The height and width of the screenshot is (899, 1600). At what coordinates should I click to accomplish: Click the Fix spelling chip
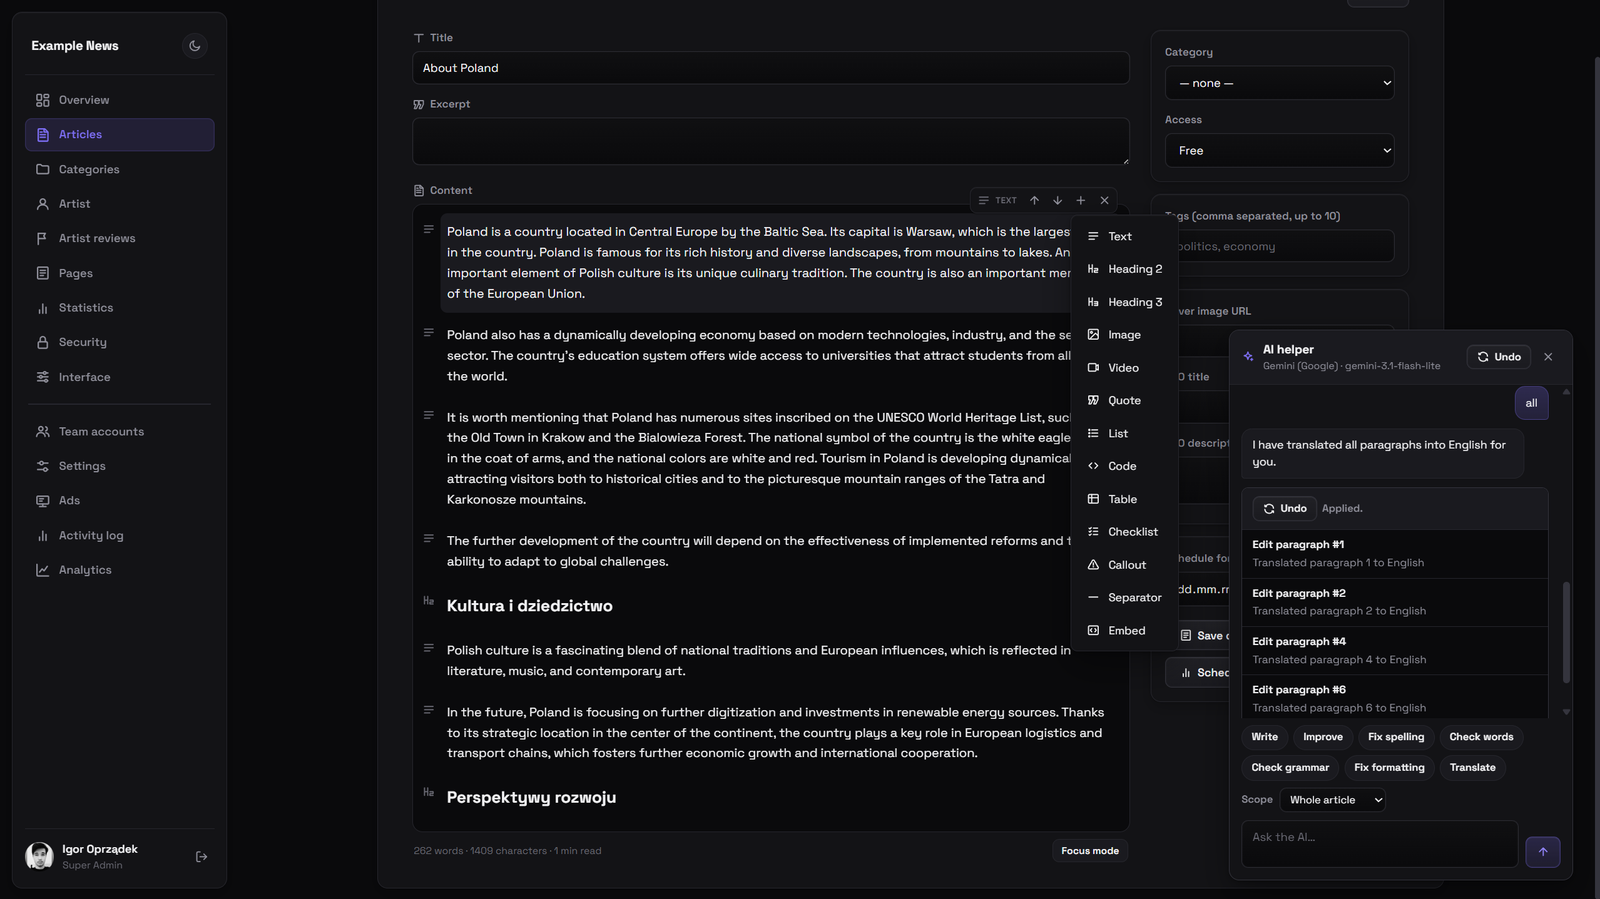[x=1395, y=737]
